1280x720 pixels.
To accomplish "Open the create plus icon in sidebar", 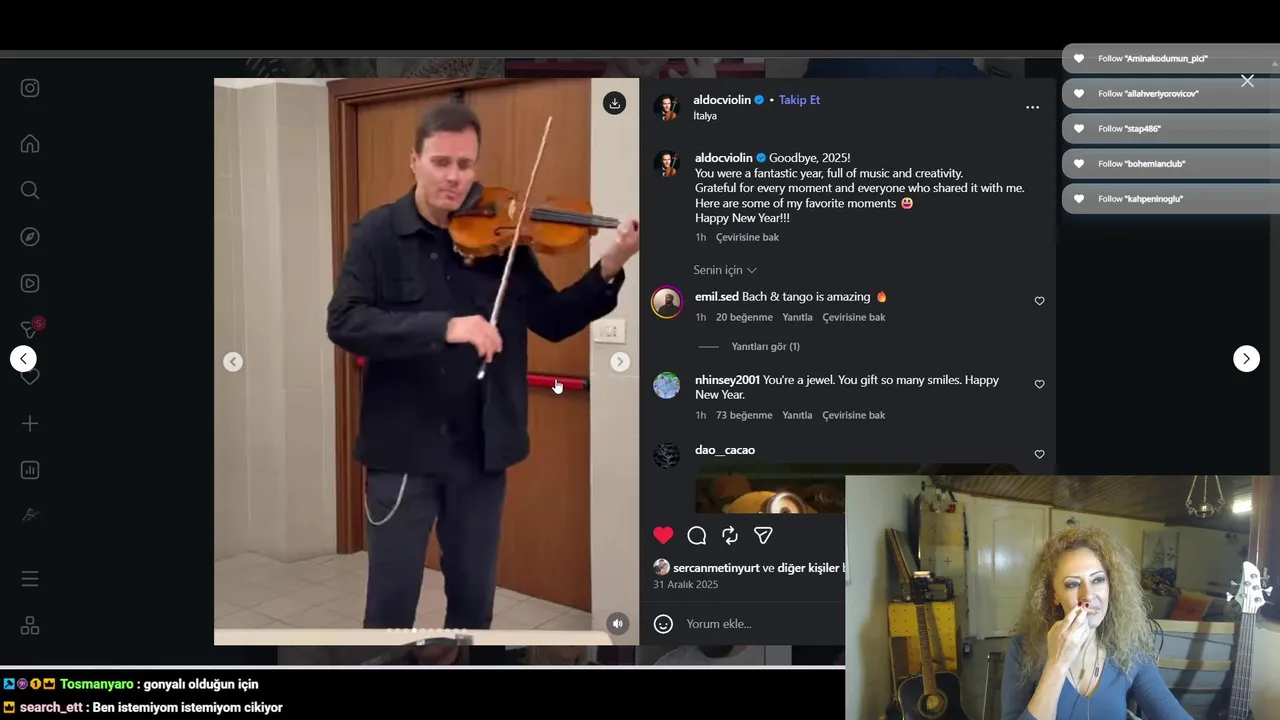I will click(30, 424).
